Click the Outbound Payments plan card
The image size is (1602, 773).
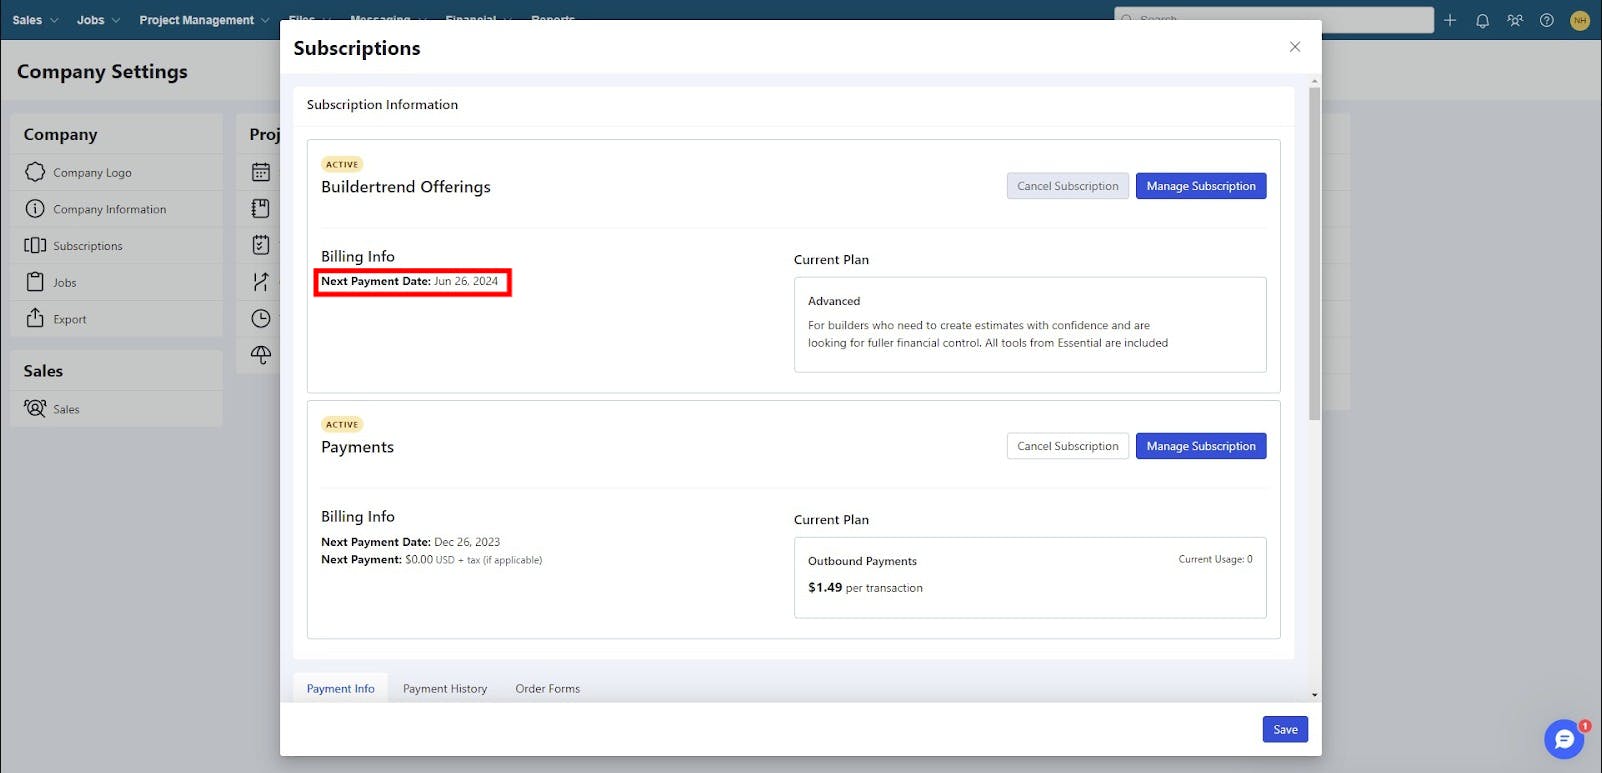(x=1030, y=577)
